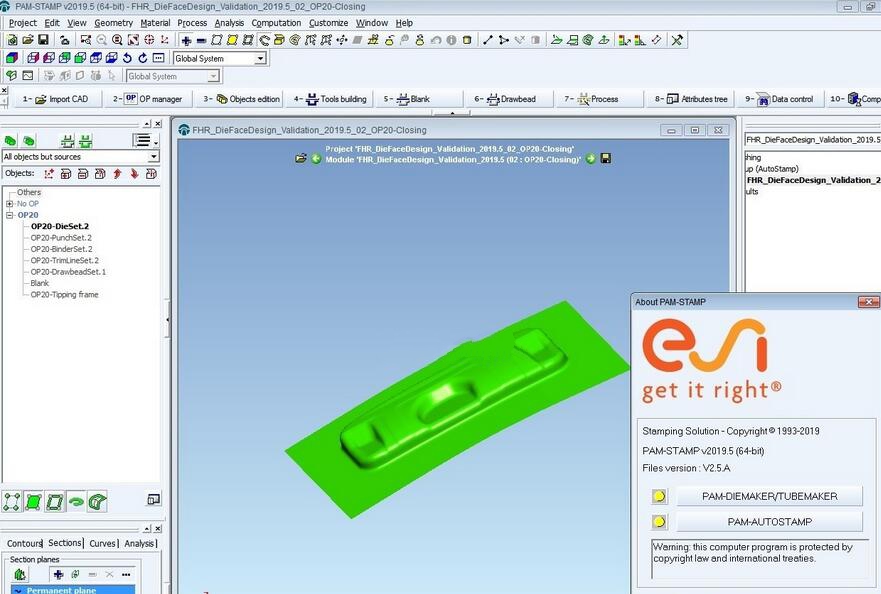Click the green section planes icon

pos(20,574)
